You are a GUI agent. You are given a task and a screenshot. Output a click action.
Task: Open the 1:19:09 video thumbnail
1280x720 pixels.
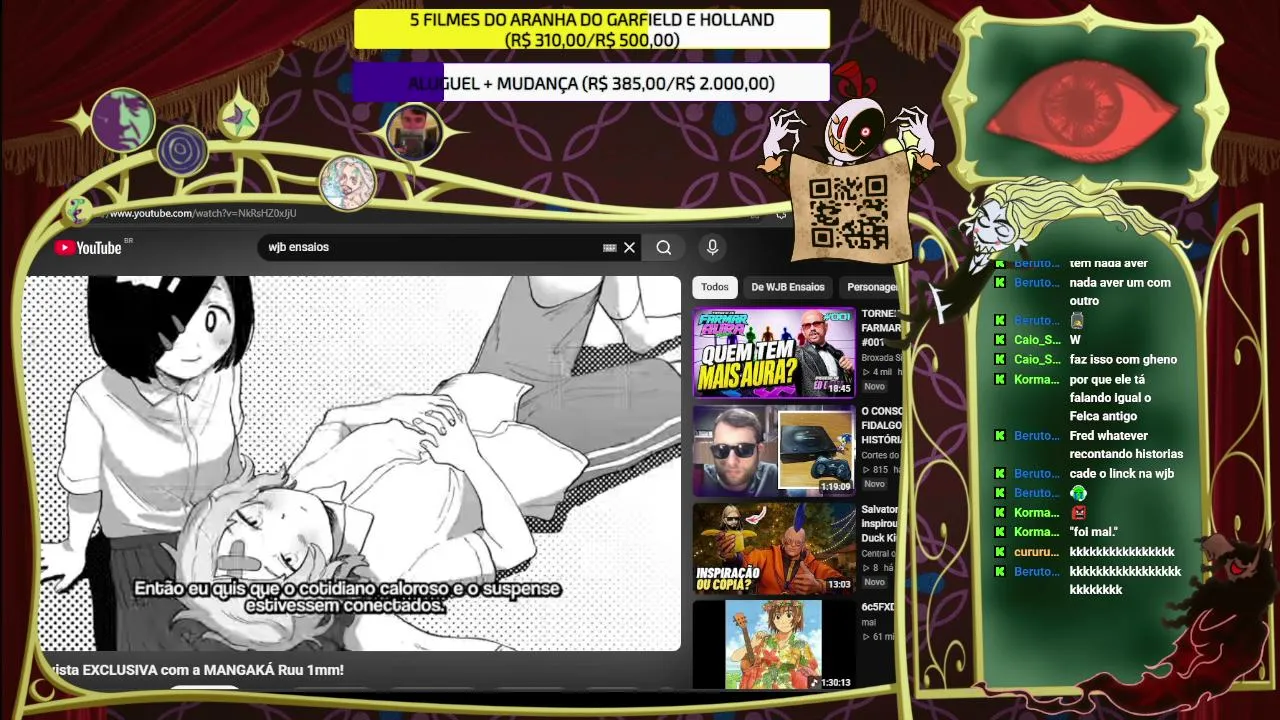tap(774, 450)
